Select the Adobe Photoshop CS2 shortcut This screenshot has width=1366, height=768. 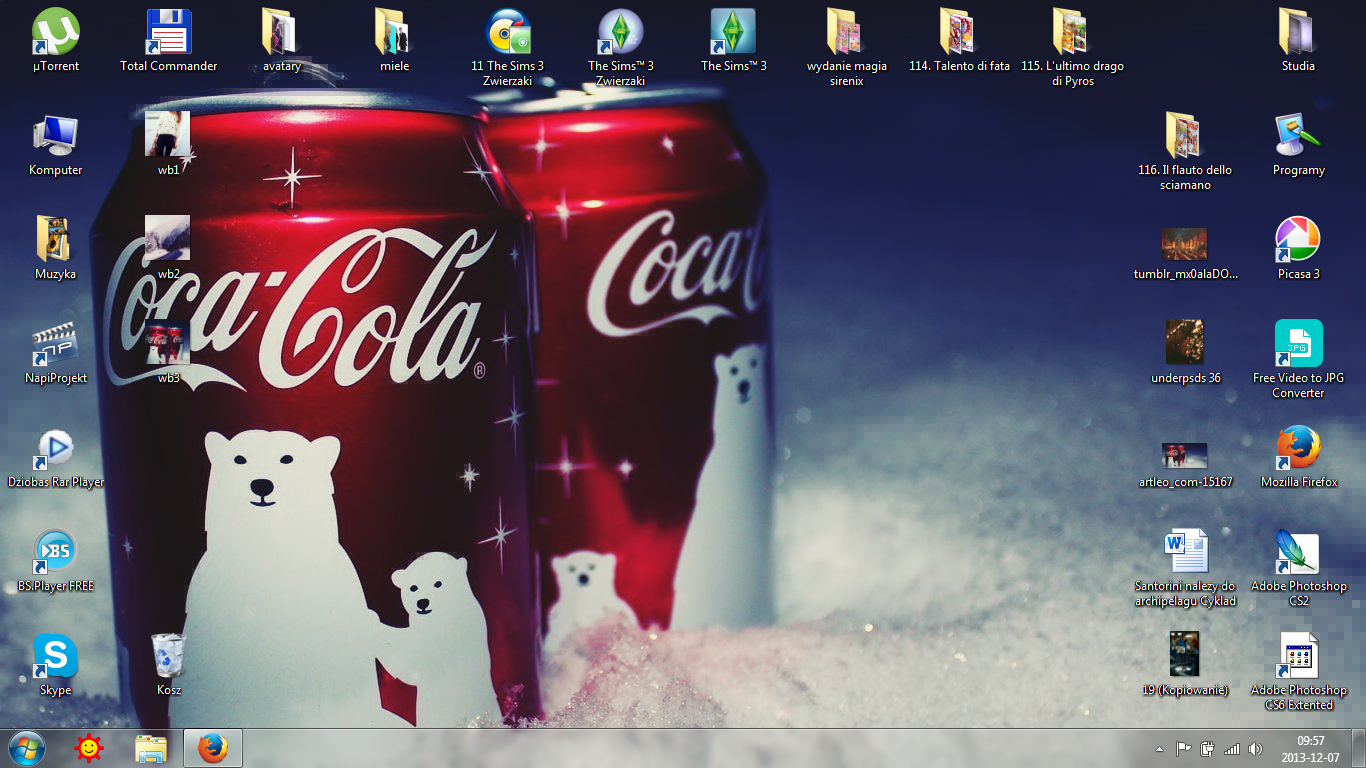1298,567
